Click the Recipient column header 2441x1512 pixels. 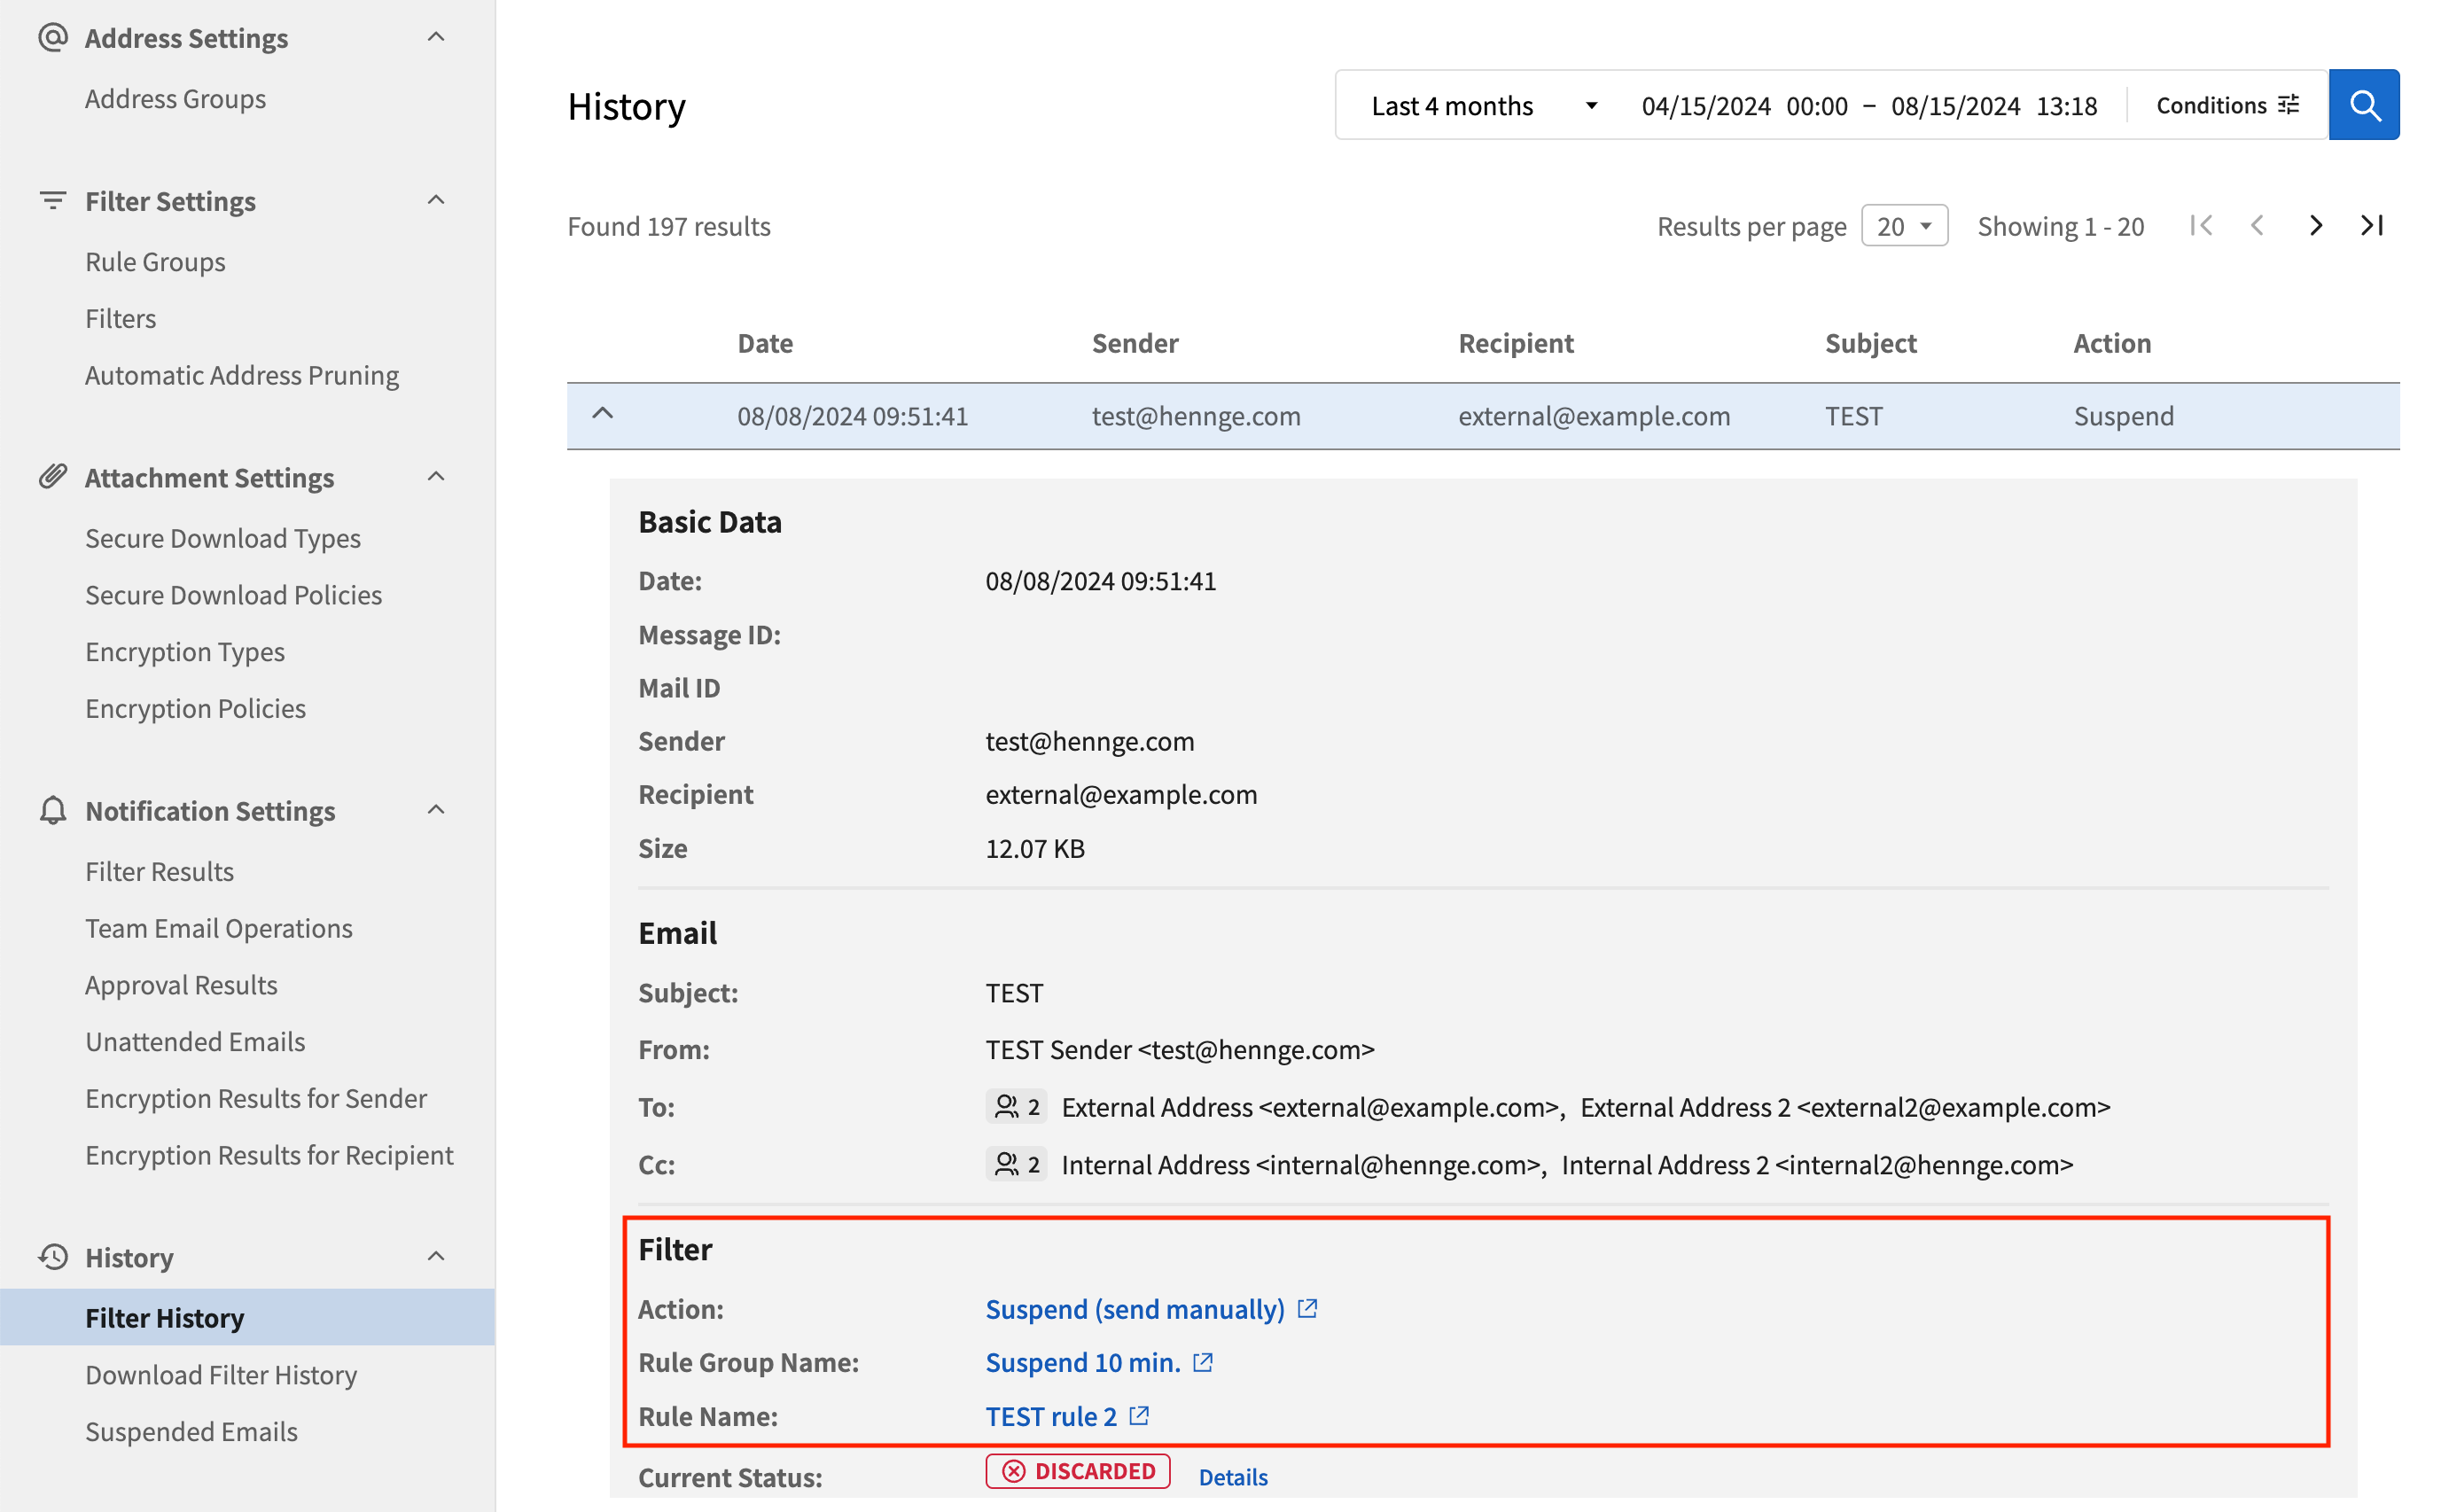(1516, 343)
